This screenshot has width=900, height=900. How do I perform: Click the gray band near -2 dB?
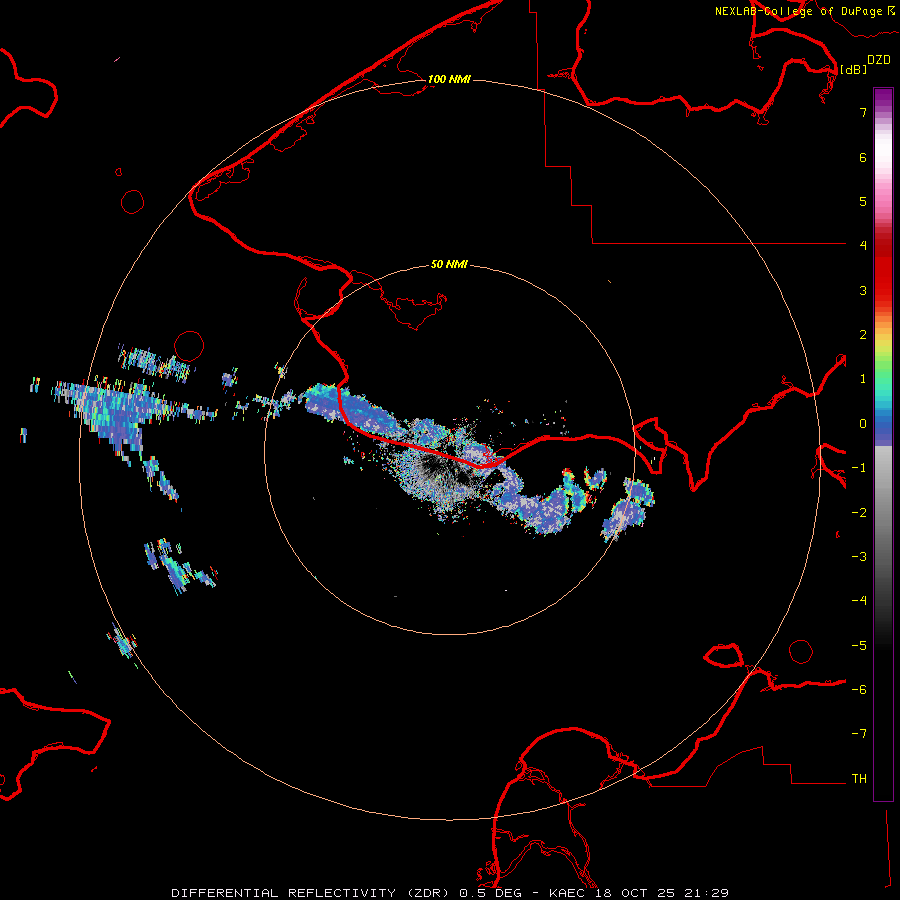pos(883,513)
